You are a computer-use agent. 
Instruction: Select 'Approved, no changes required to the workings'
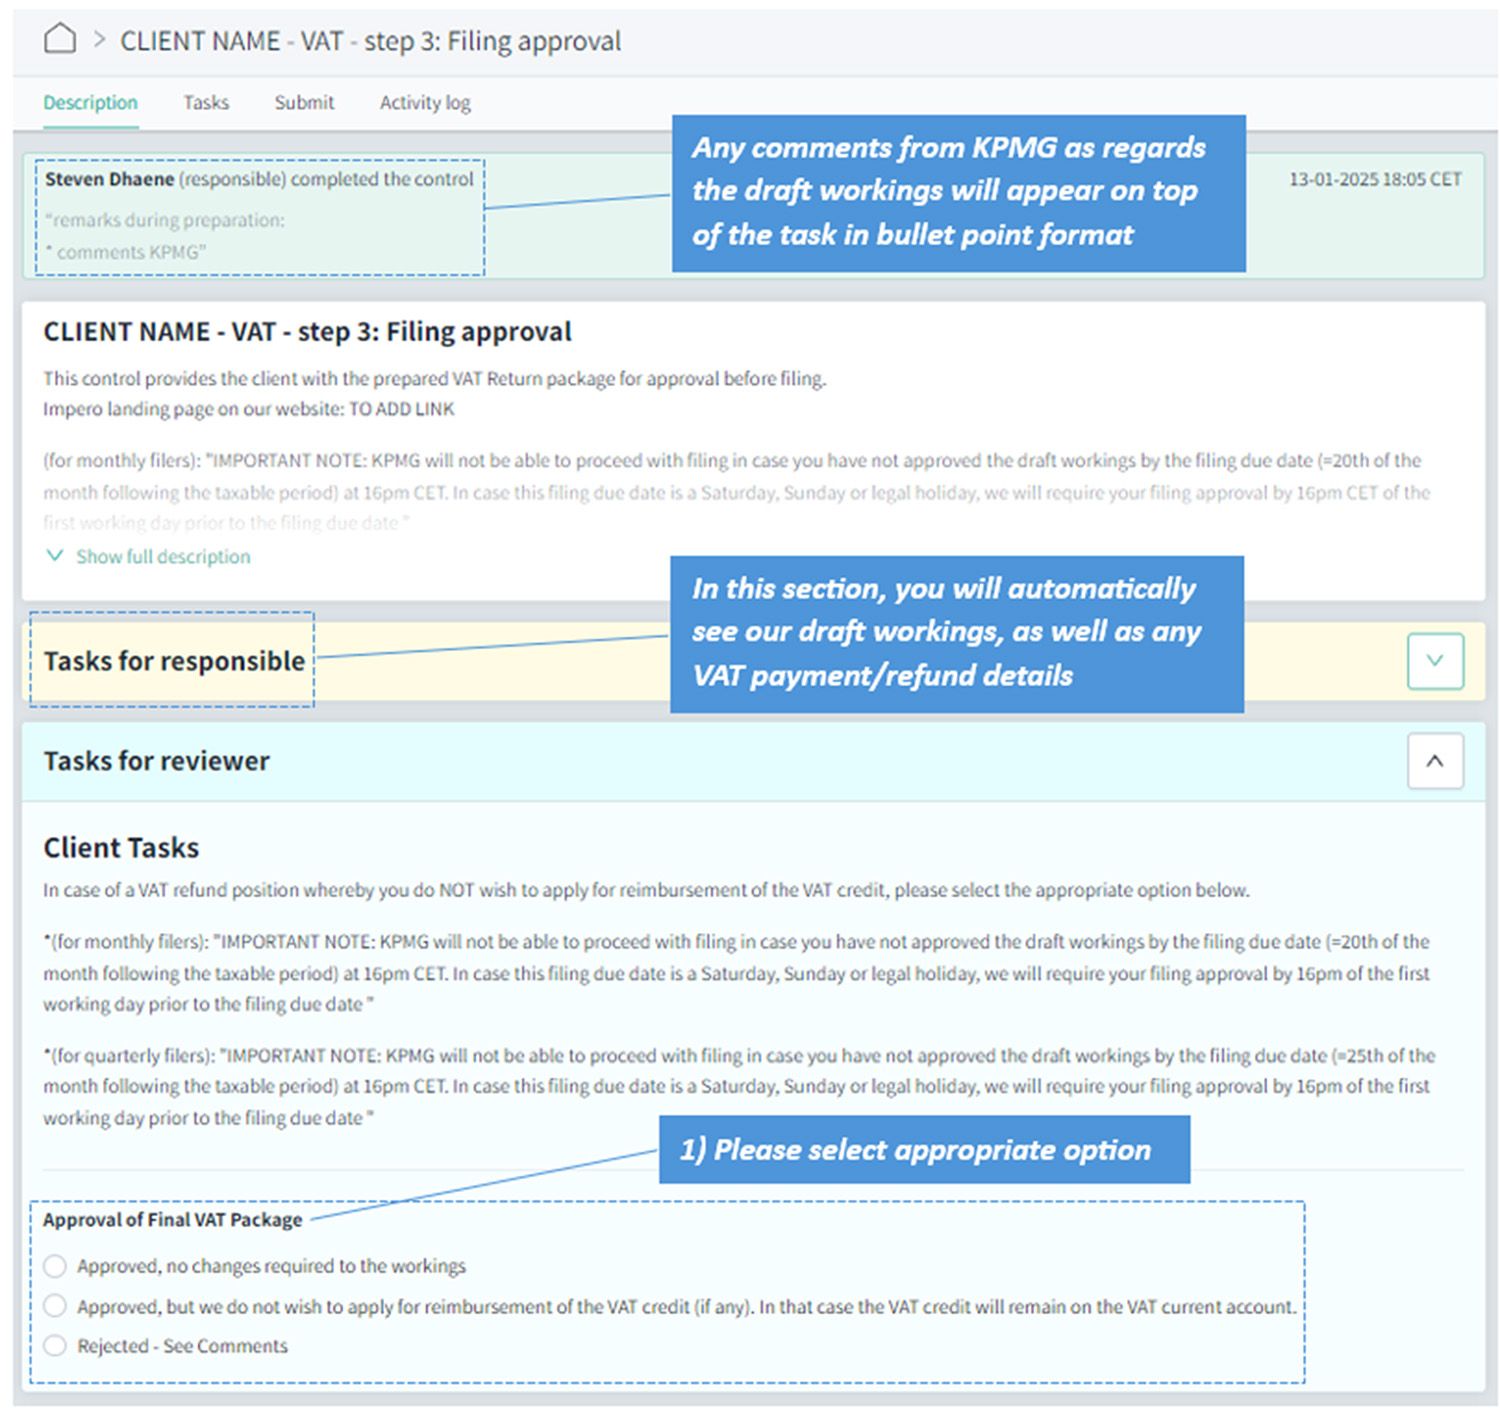tap(55, 1266)
